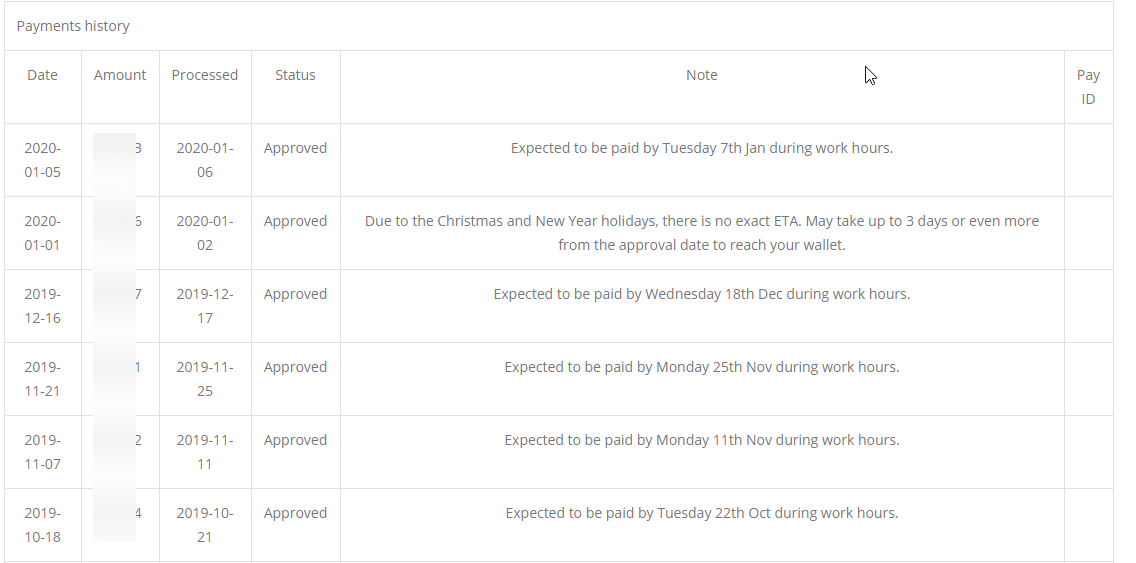Click the Status column header
The image size is (1136, 563).
pos(295,75)
